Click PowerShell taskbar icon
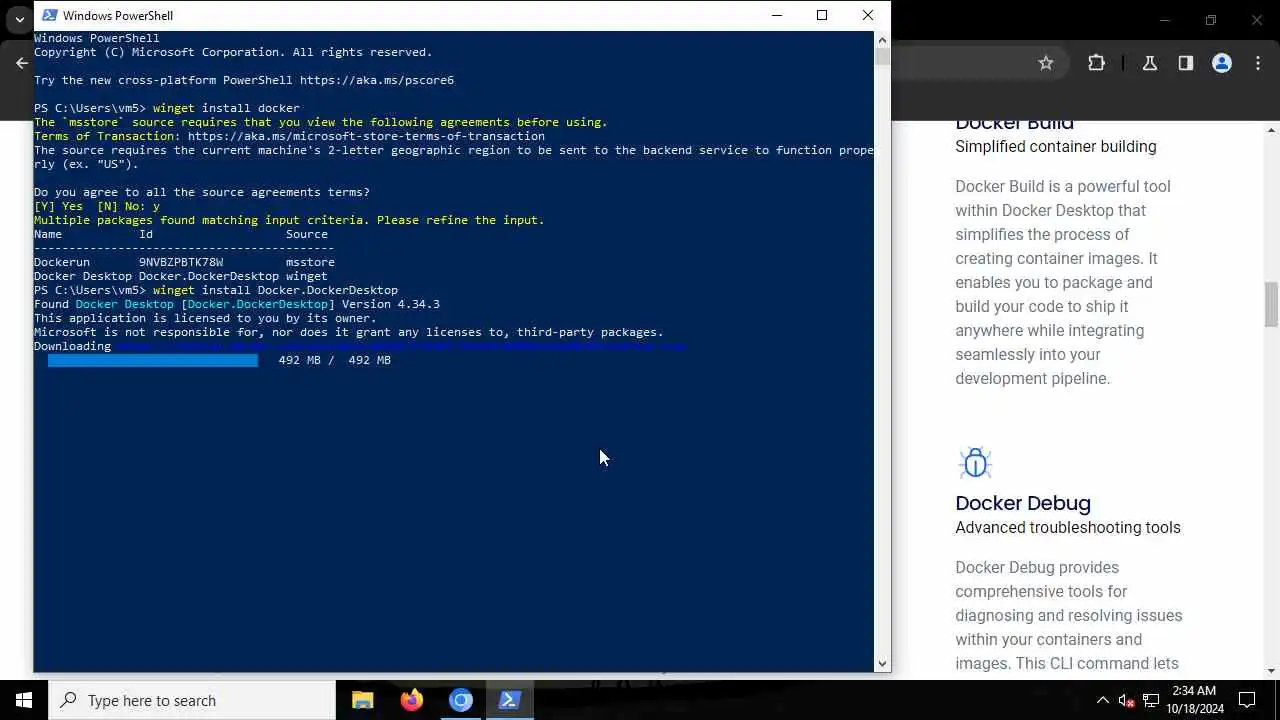The image size is (1280, 720). 509,700
